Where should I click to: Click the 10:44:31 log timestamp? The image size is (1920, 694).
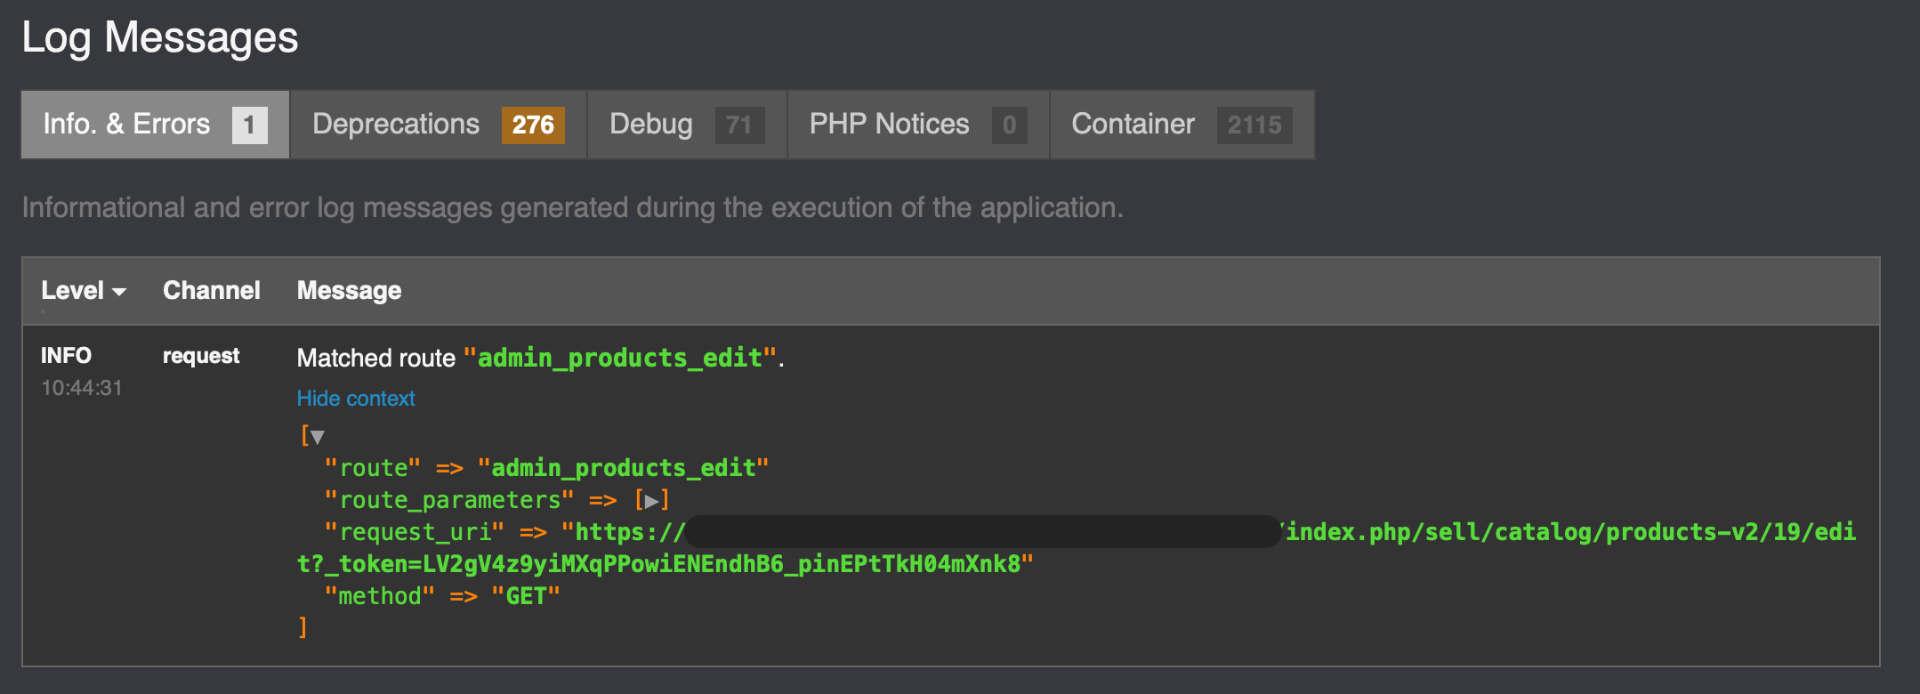[81, 388]
